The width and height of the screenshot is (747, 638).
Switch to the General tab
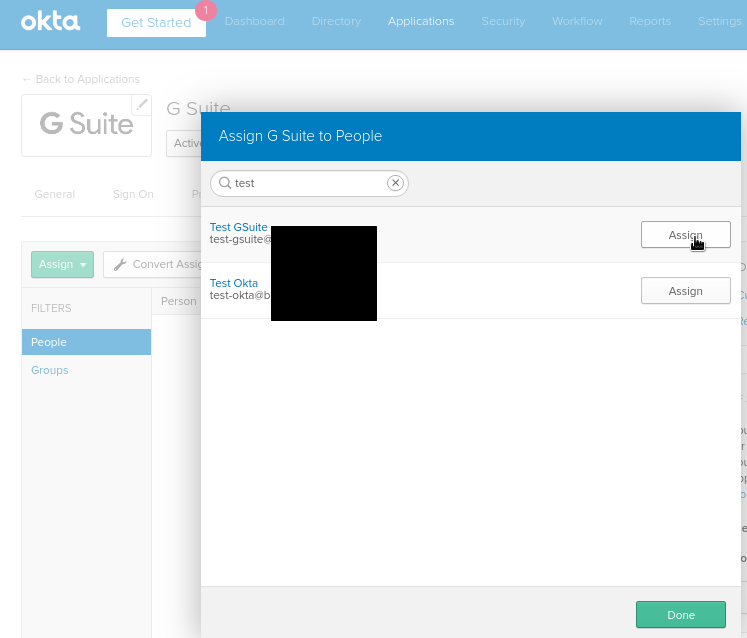55,194
